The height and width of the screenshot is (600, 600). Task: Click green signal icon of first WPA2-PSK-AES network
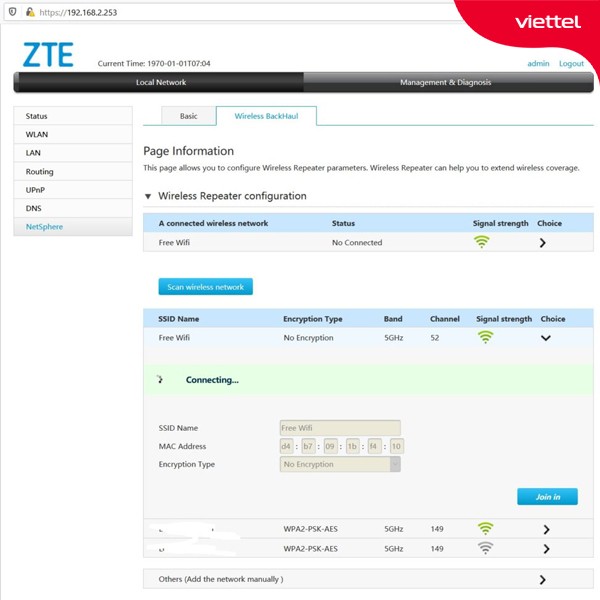click(x=485, y=528)
